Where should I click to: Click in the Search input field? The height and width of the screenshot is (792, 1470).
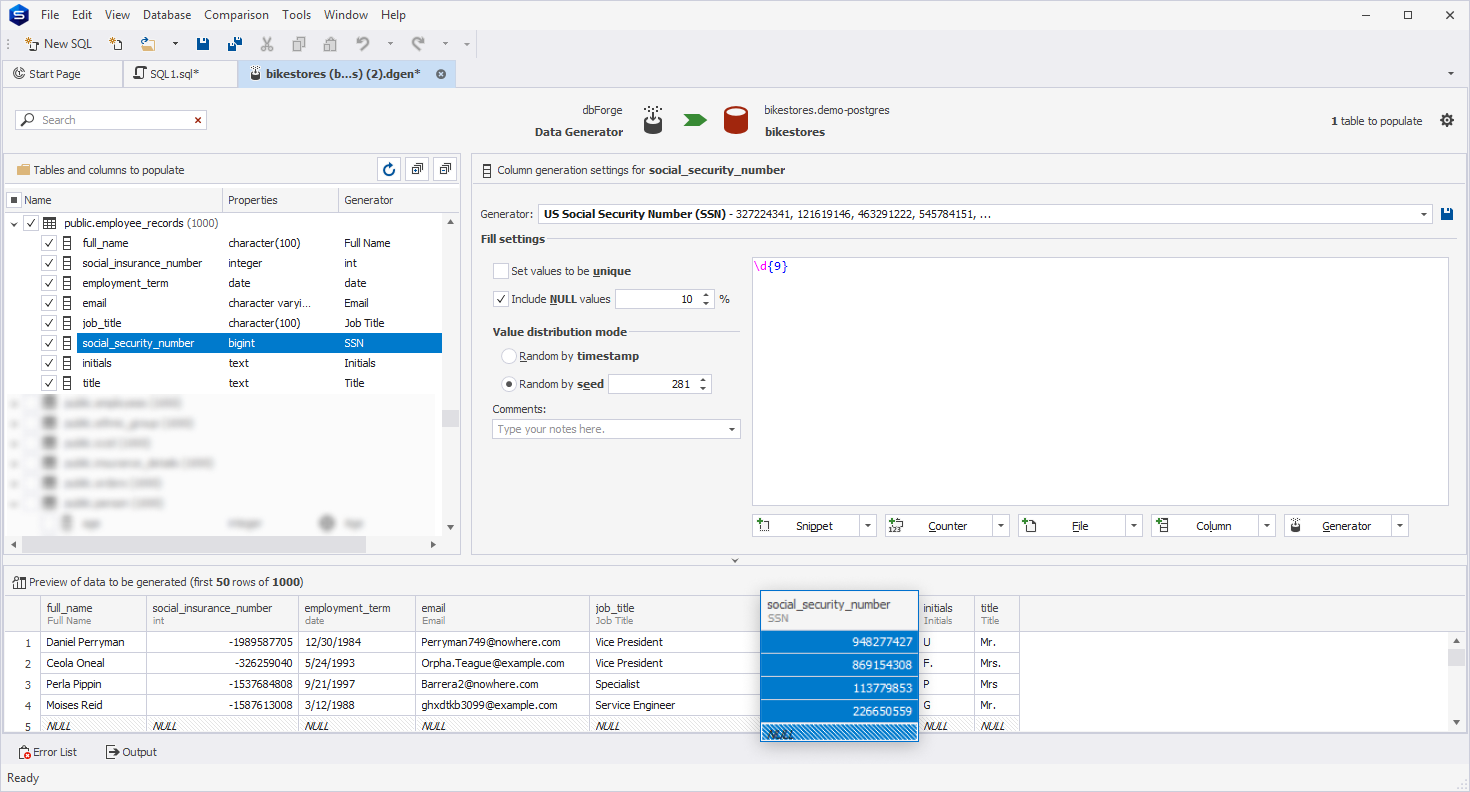pyautogui.click(x=110, y=120)
